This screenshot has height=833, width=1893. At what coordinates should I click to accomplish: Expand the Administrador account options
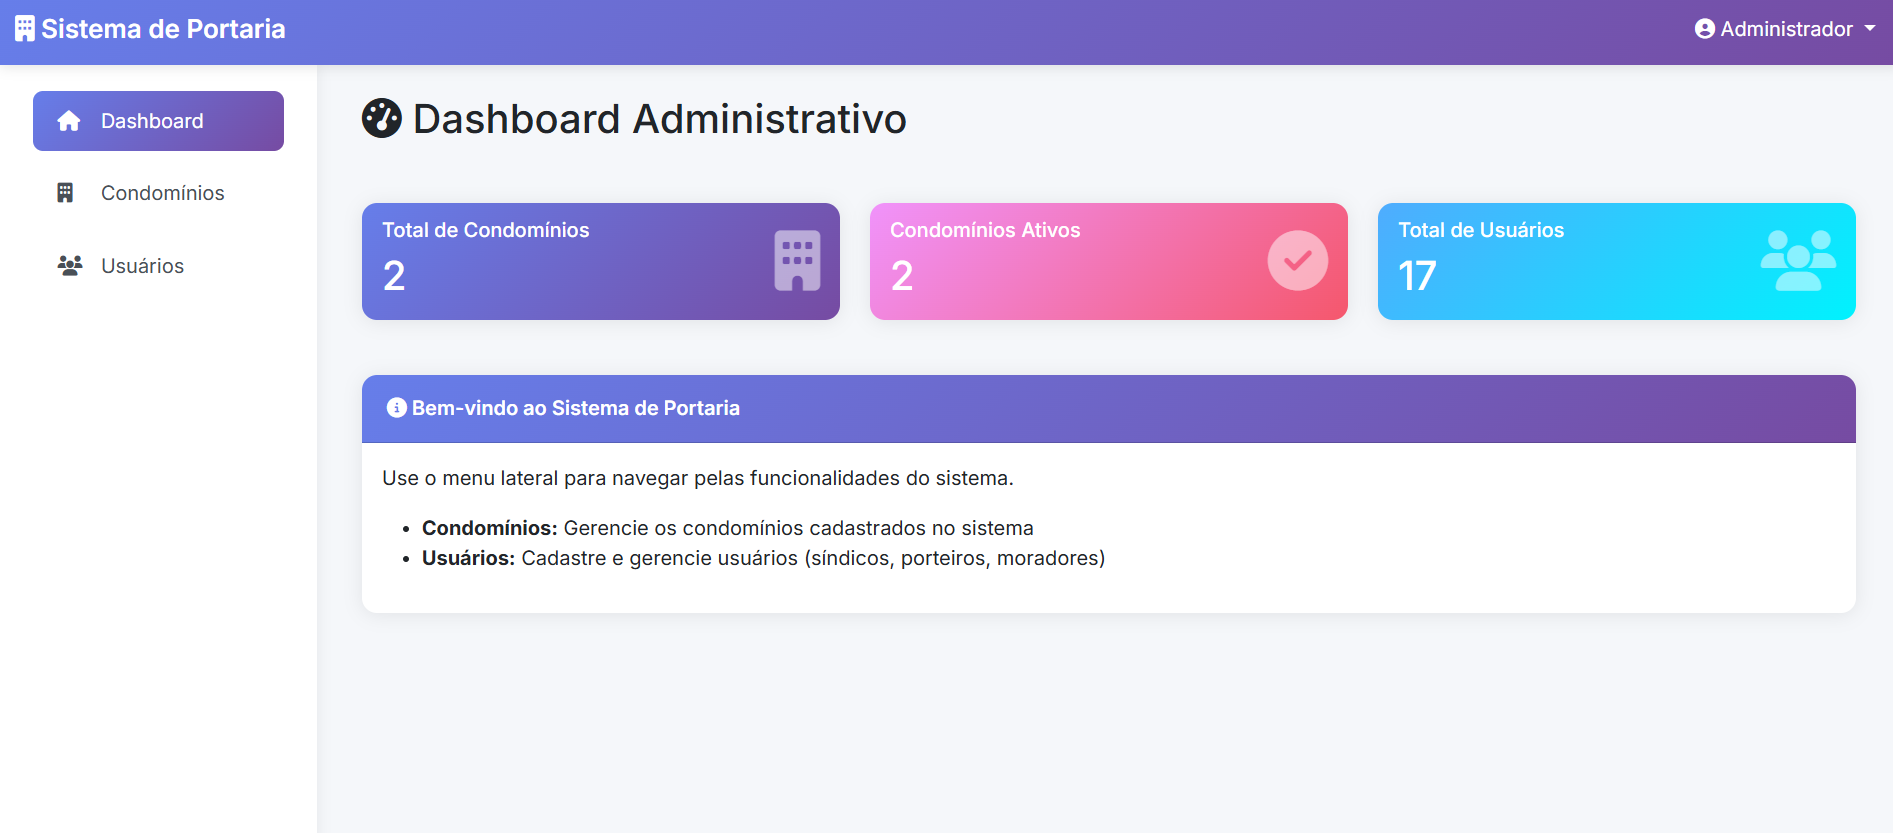click(1785, 29)
